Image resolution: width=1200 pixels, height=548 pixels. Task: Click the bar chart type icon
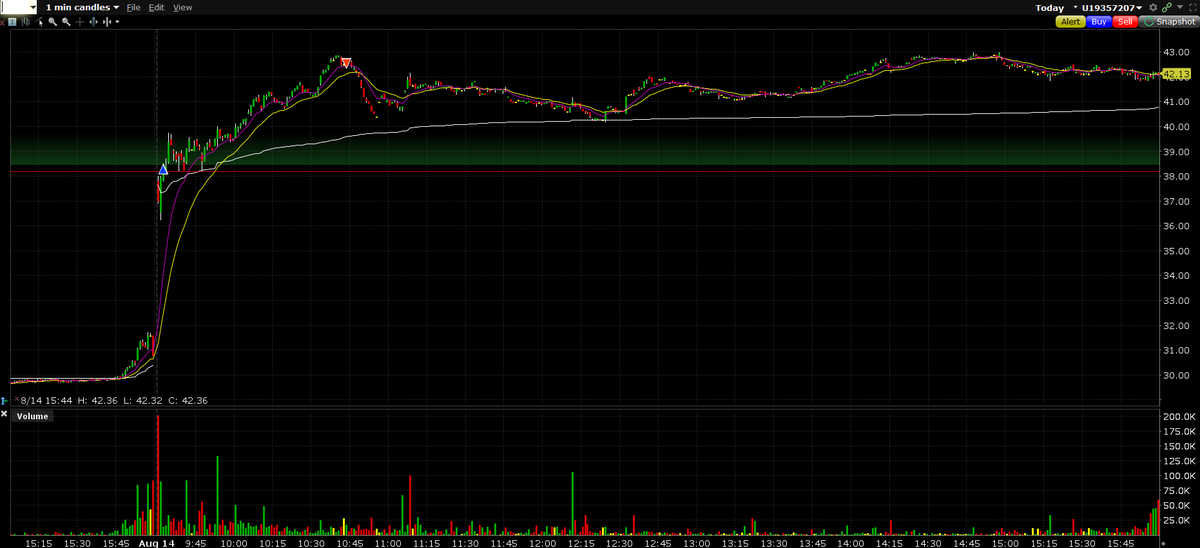pyautogui.click(x=26, y=22)
